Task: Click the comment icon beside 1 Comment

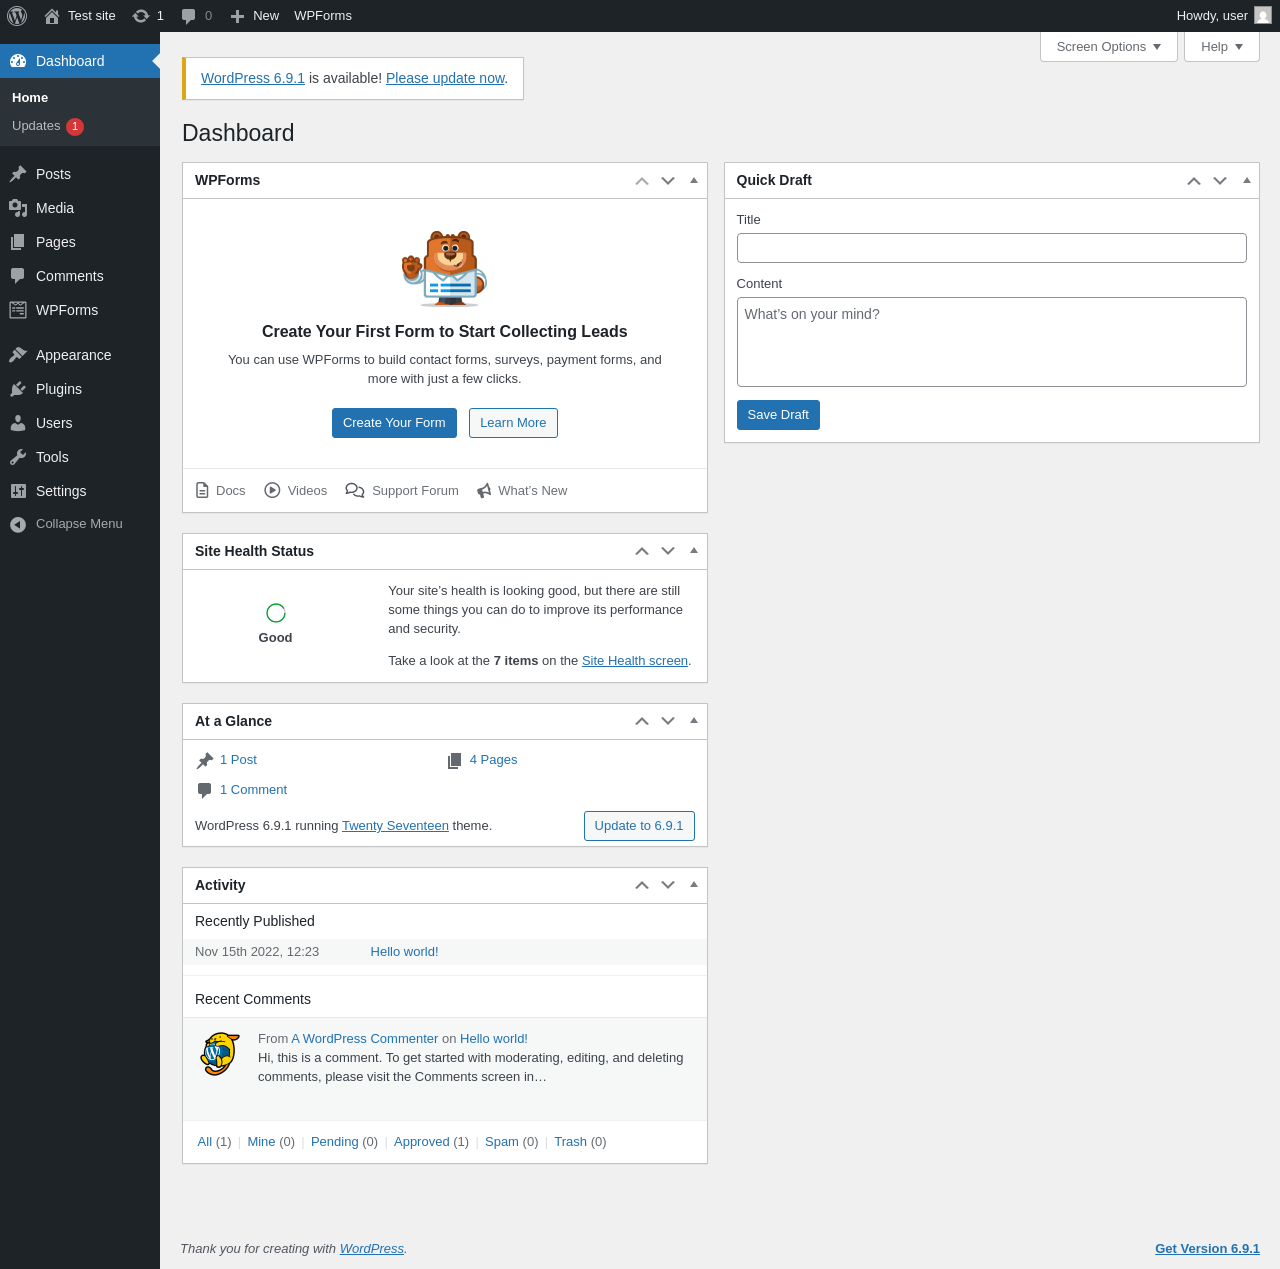Action: pos(205,790)
